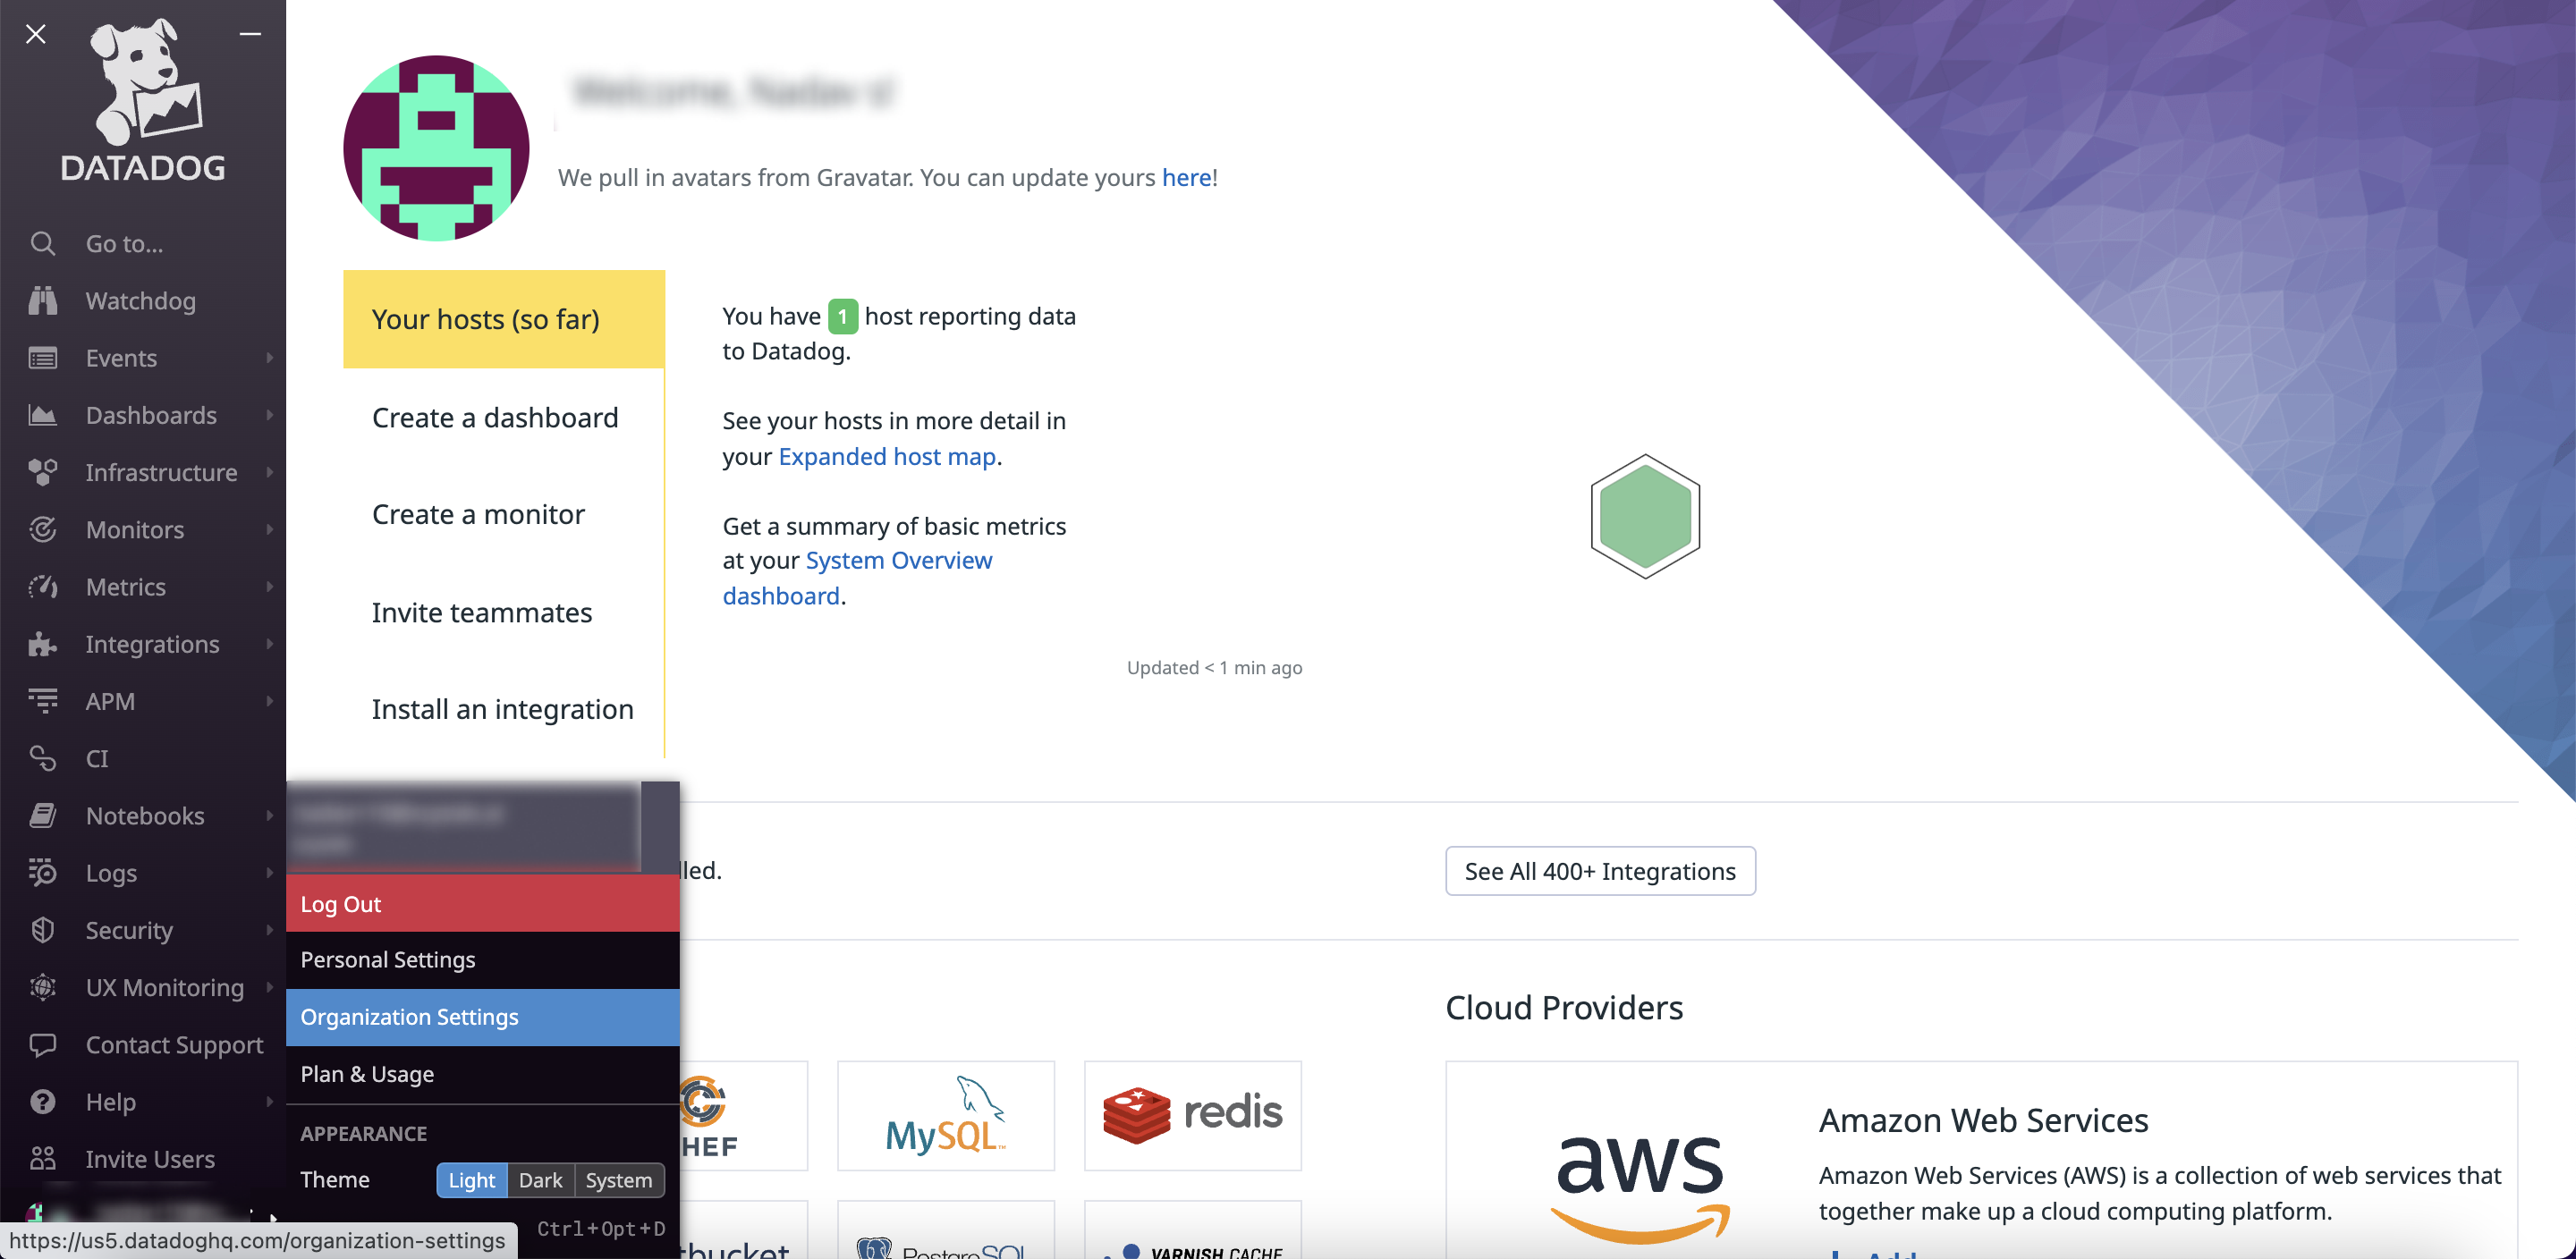The image size is (2576, 1259).
Task: Select Invite teammates tab
Action: click(x=503, y=612)
